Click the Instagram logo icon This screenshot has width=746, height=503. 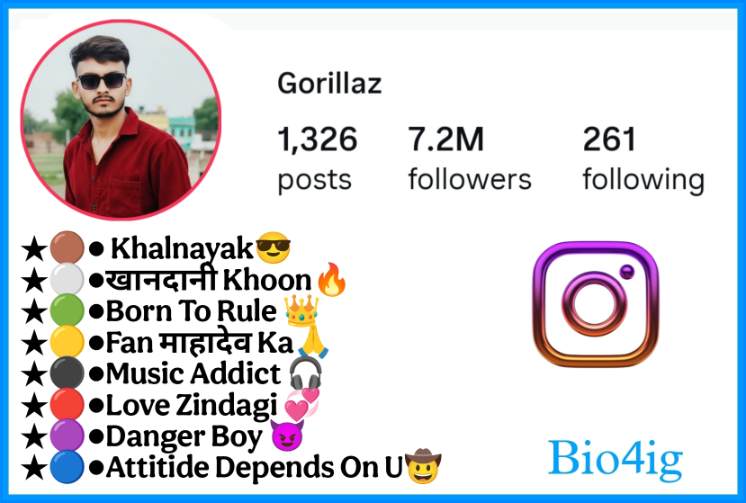point(596,304)
